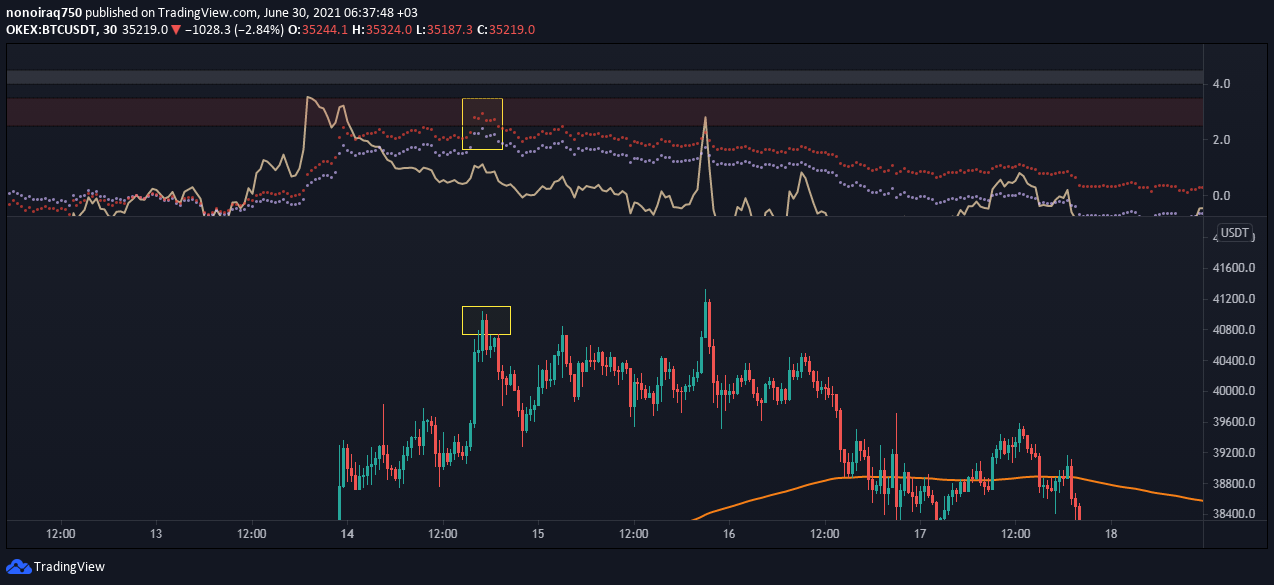This screenshot has height=585, width=1274.
Task: Click the date label 14 on time axis
Action: pos(347,534)
